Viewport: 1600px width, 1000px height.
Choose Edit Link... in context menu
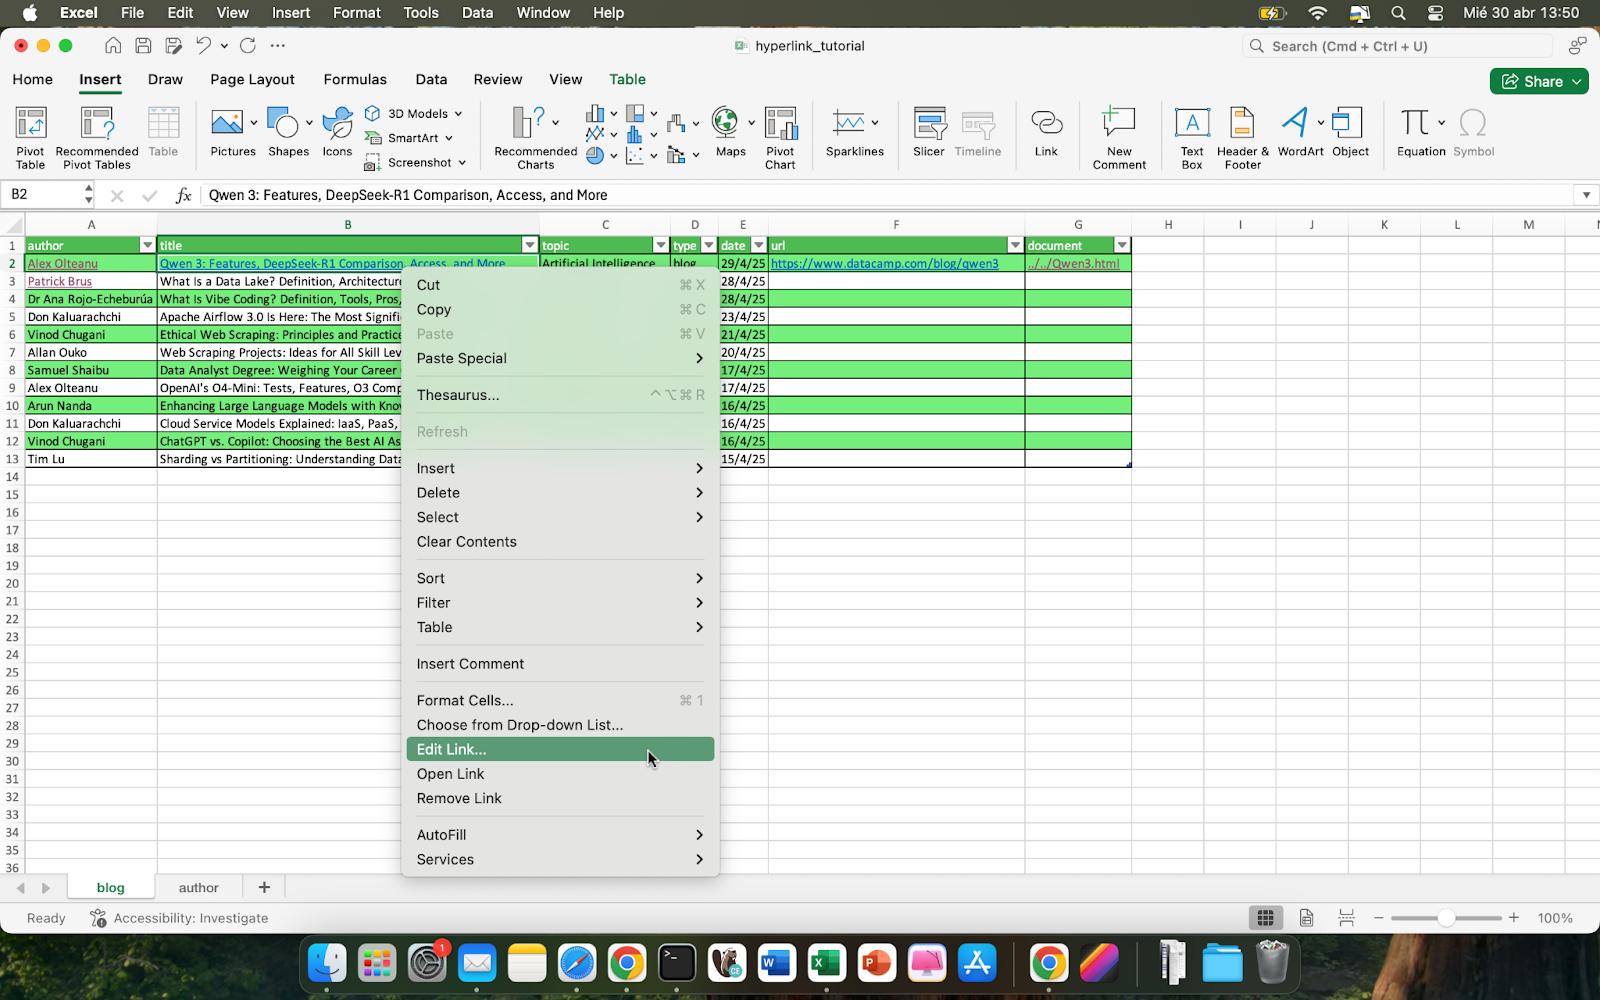coord(560,749)
